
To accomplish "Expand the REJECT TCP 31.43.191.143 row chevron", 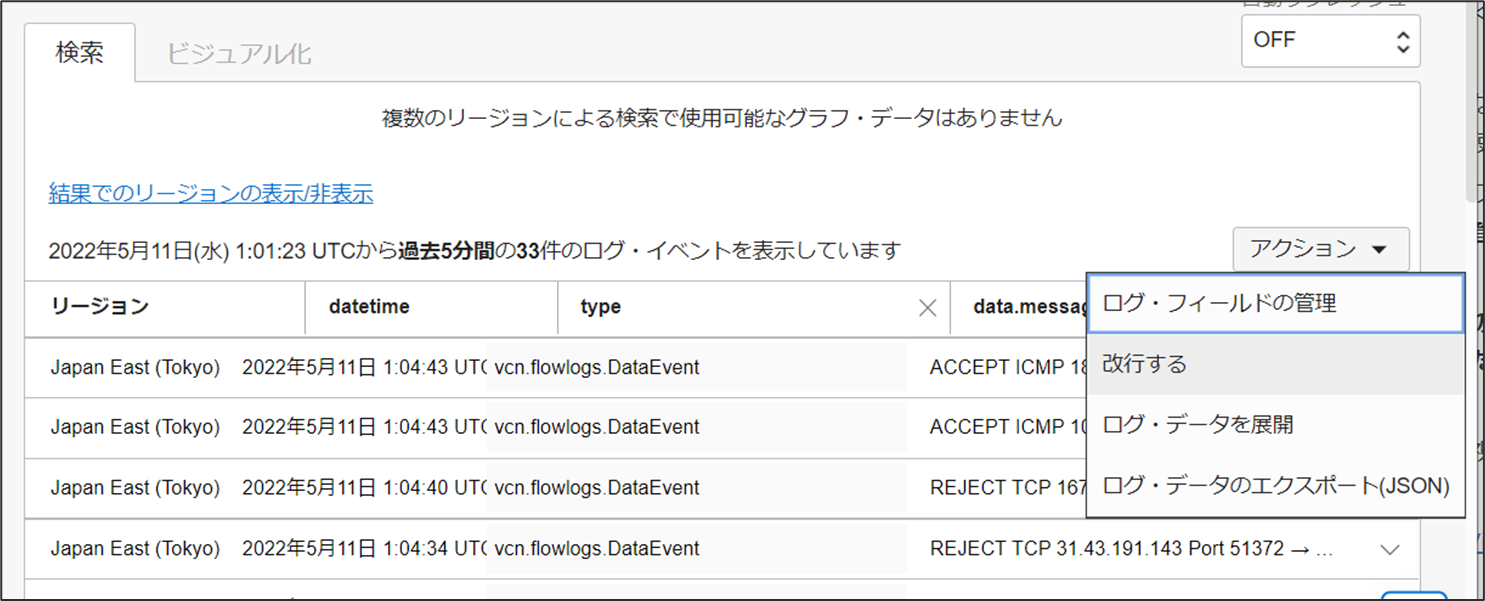I will coord(1389,549).
